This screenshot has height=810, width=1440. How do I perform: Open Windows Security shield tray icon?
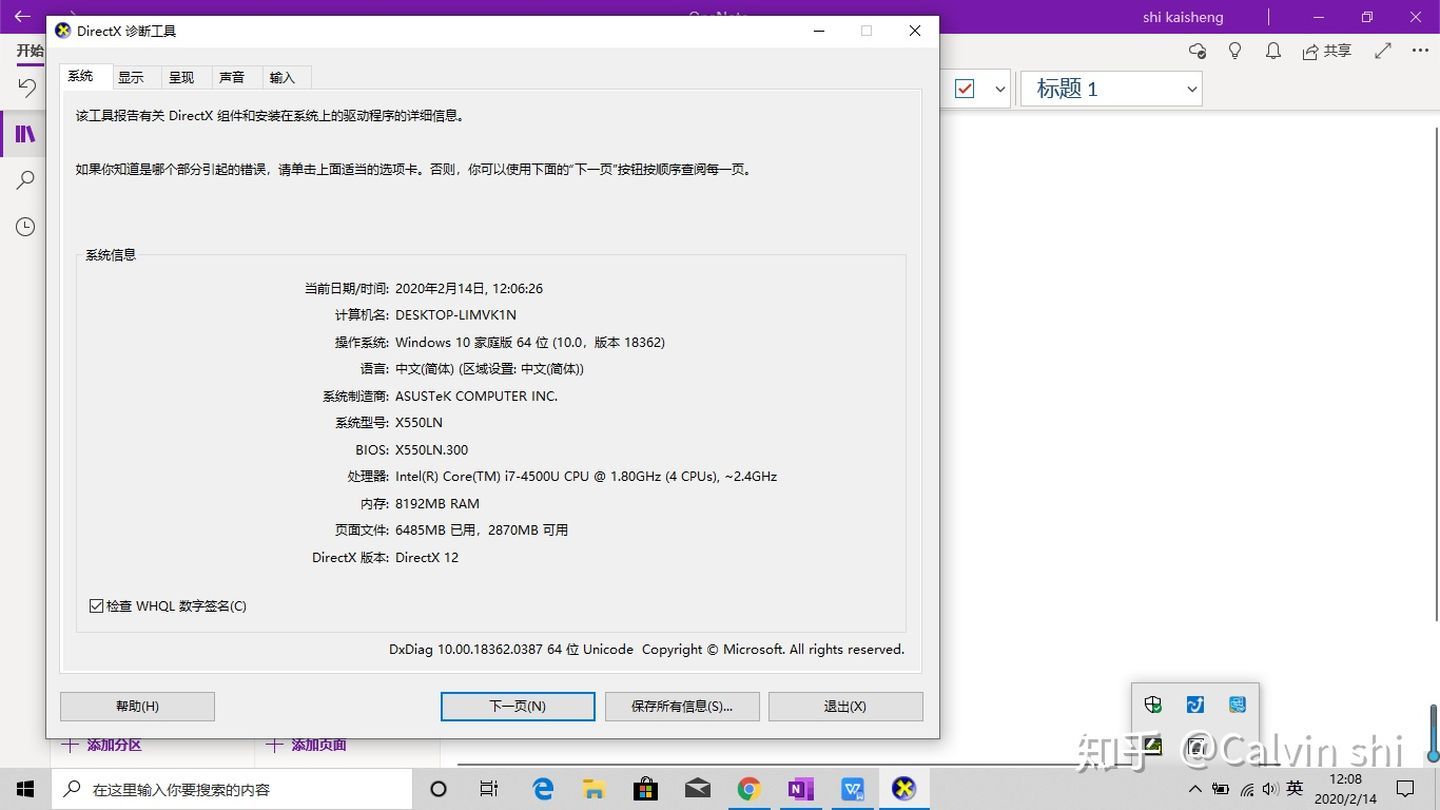[x=1153, y=704]
